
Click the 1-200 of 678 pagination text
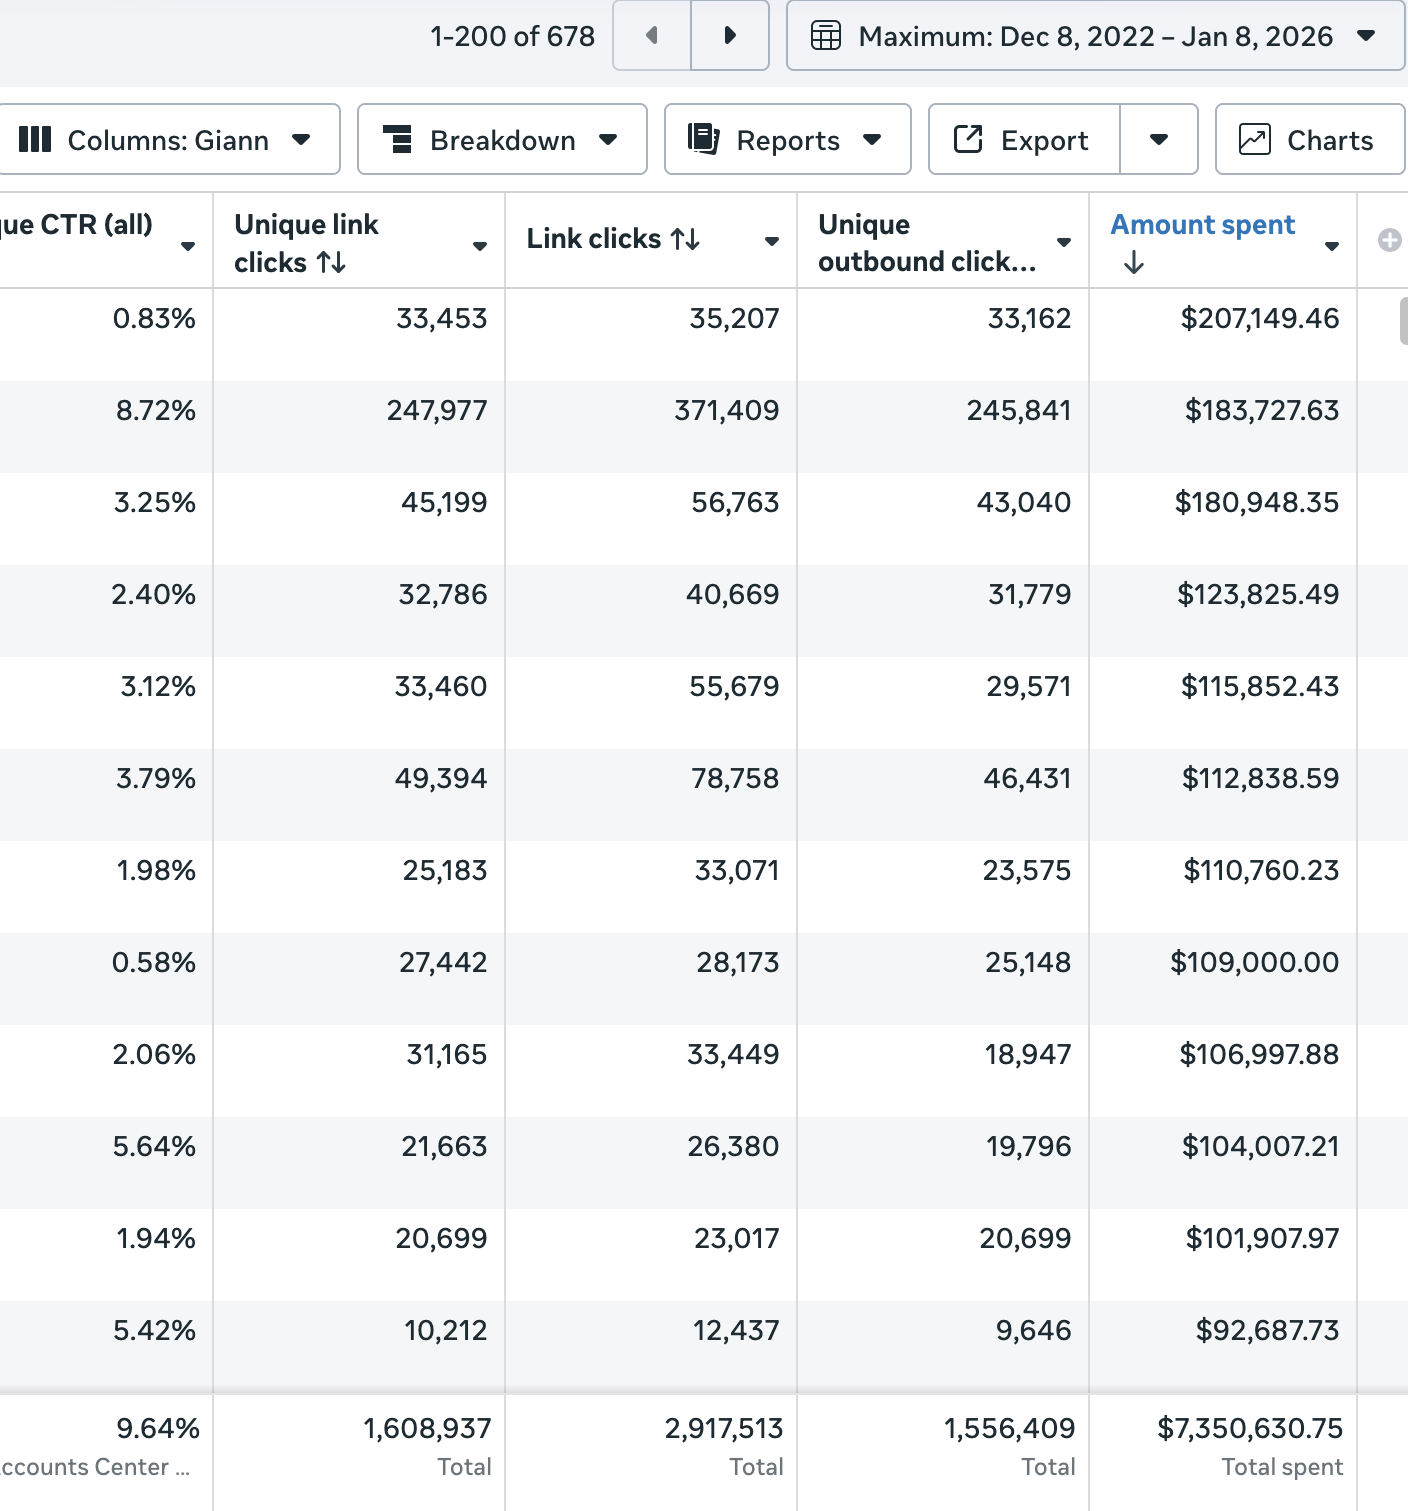513,37
